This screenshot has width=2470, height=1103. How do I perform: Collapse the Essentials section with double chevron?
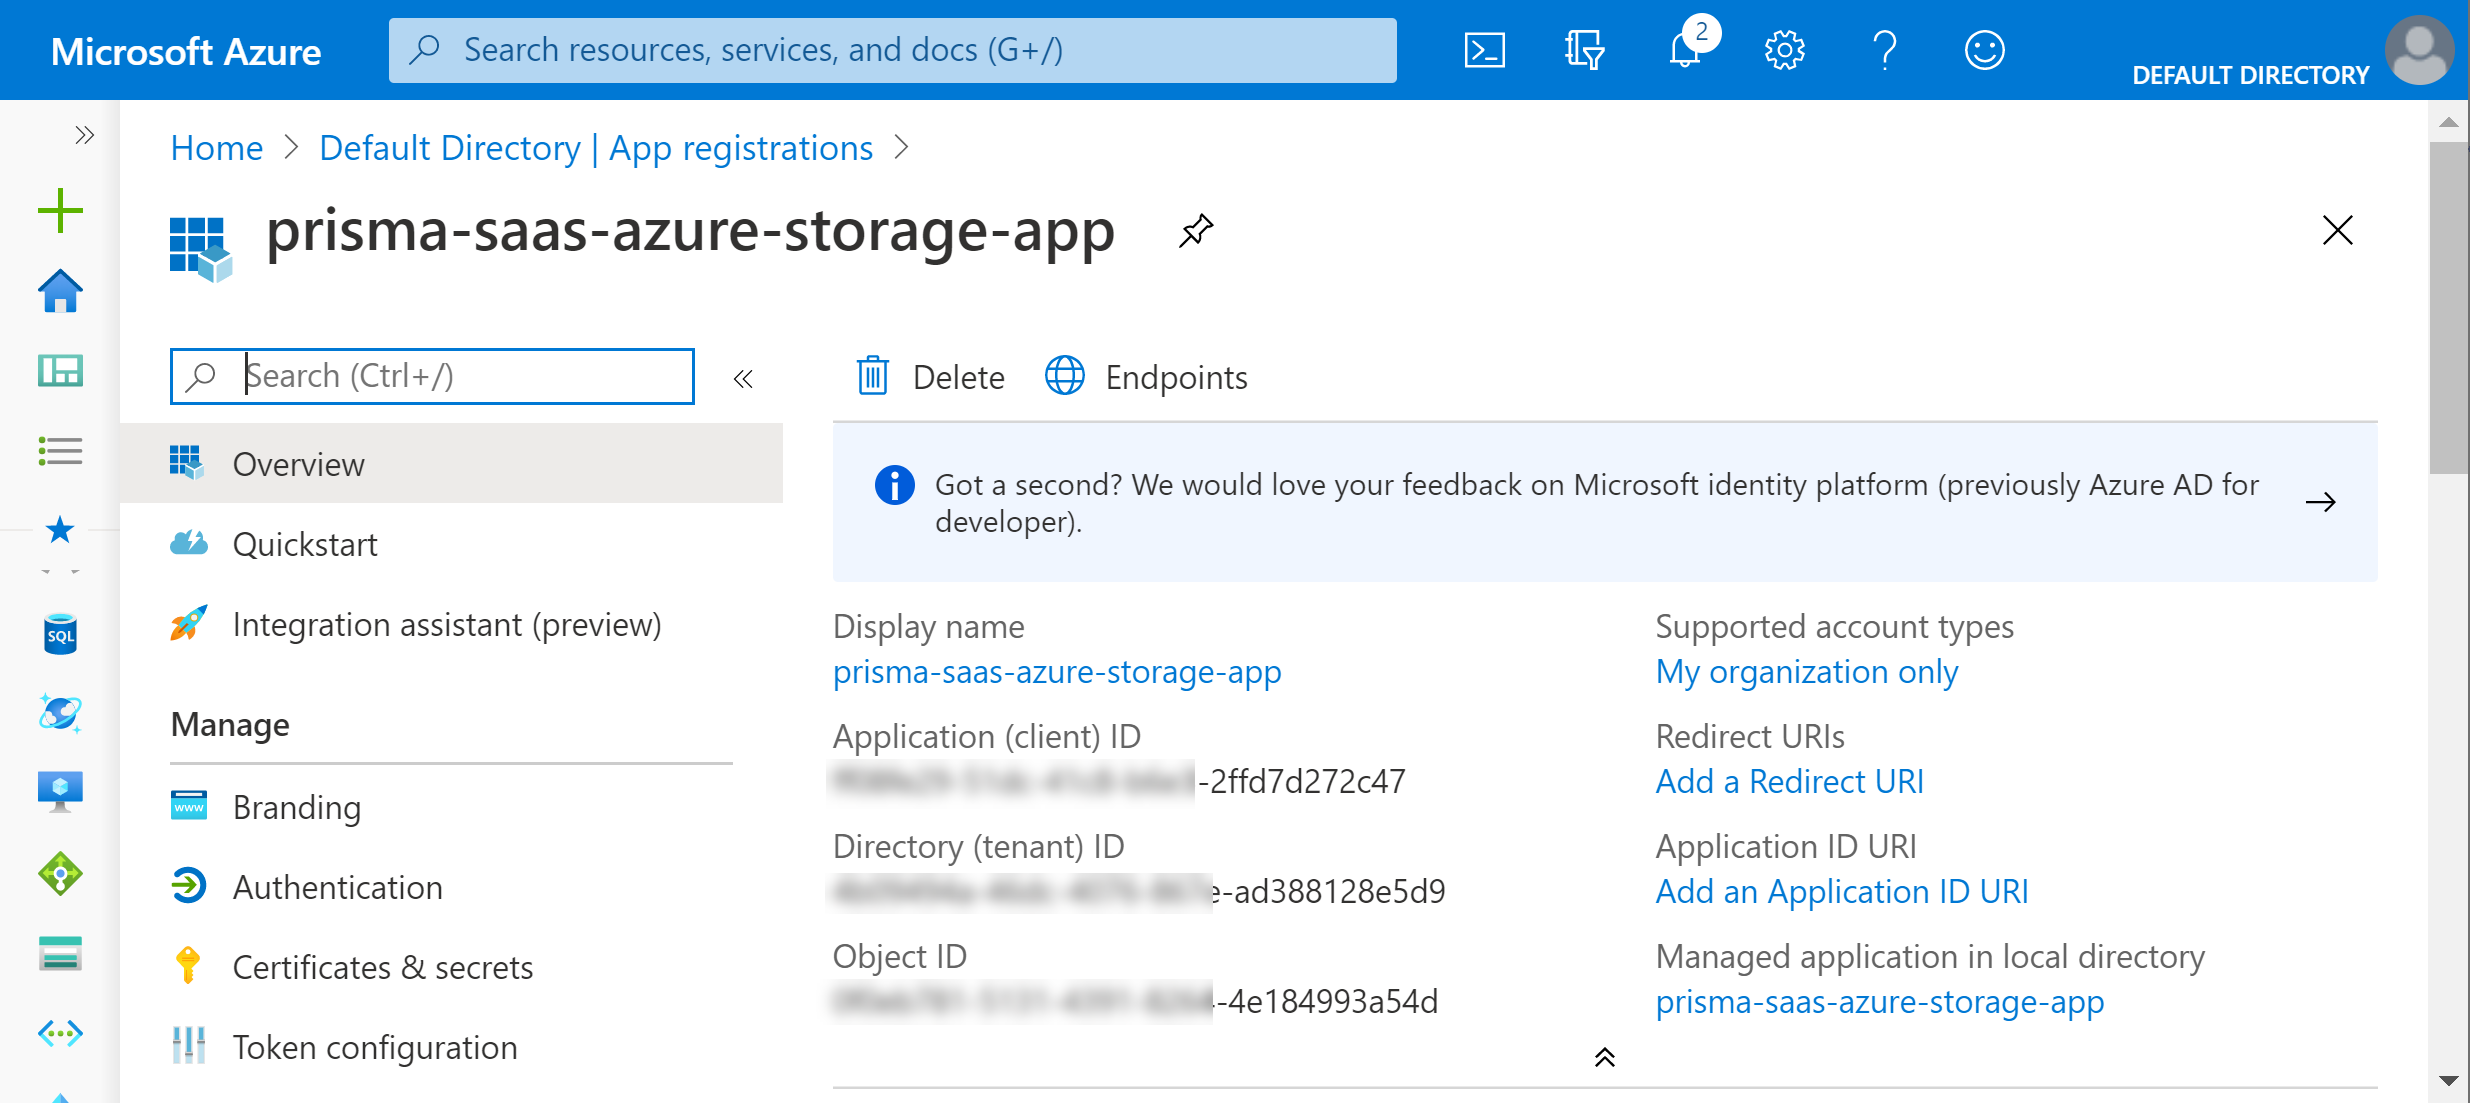[x=1604, y=1057]
